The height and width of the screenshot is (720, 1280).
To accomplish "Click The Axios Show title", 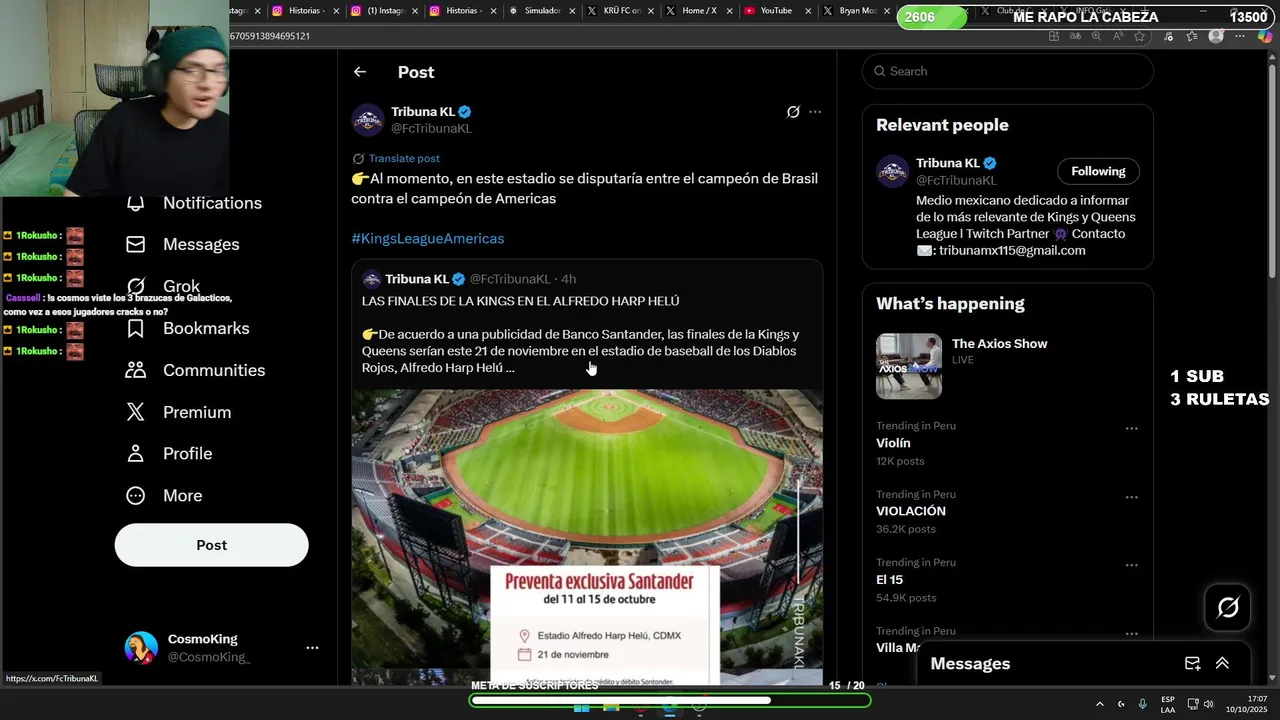I will point(1000,343).
